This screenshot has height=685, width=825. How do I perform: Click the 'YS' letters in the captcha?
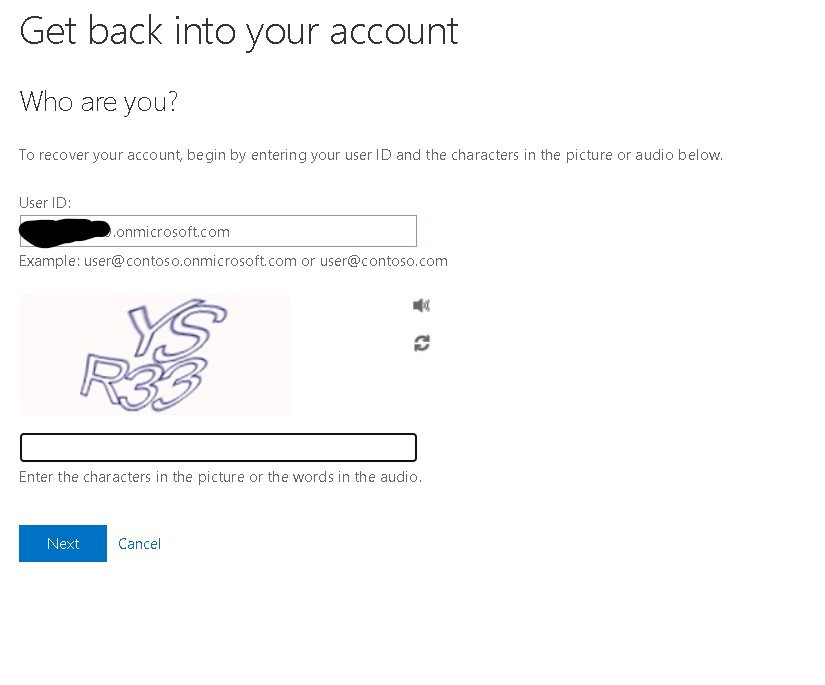(177, 327)
